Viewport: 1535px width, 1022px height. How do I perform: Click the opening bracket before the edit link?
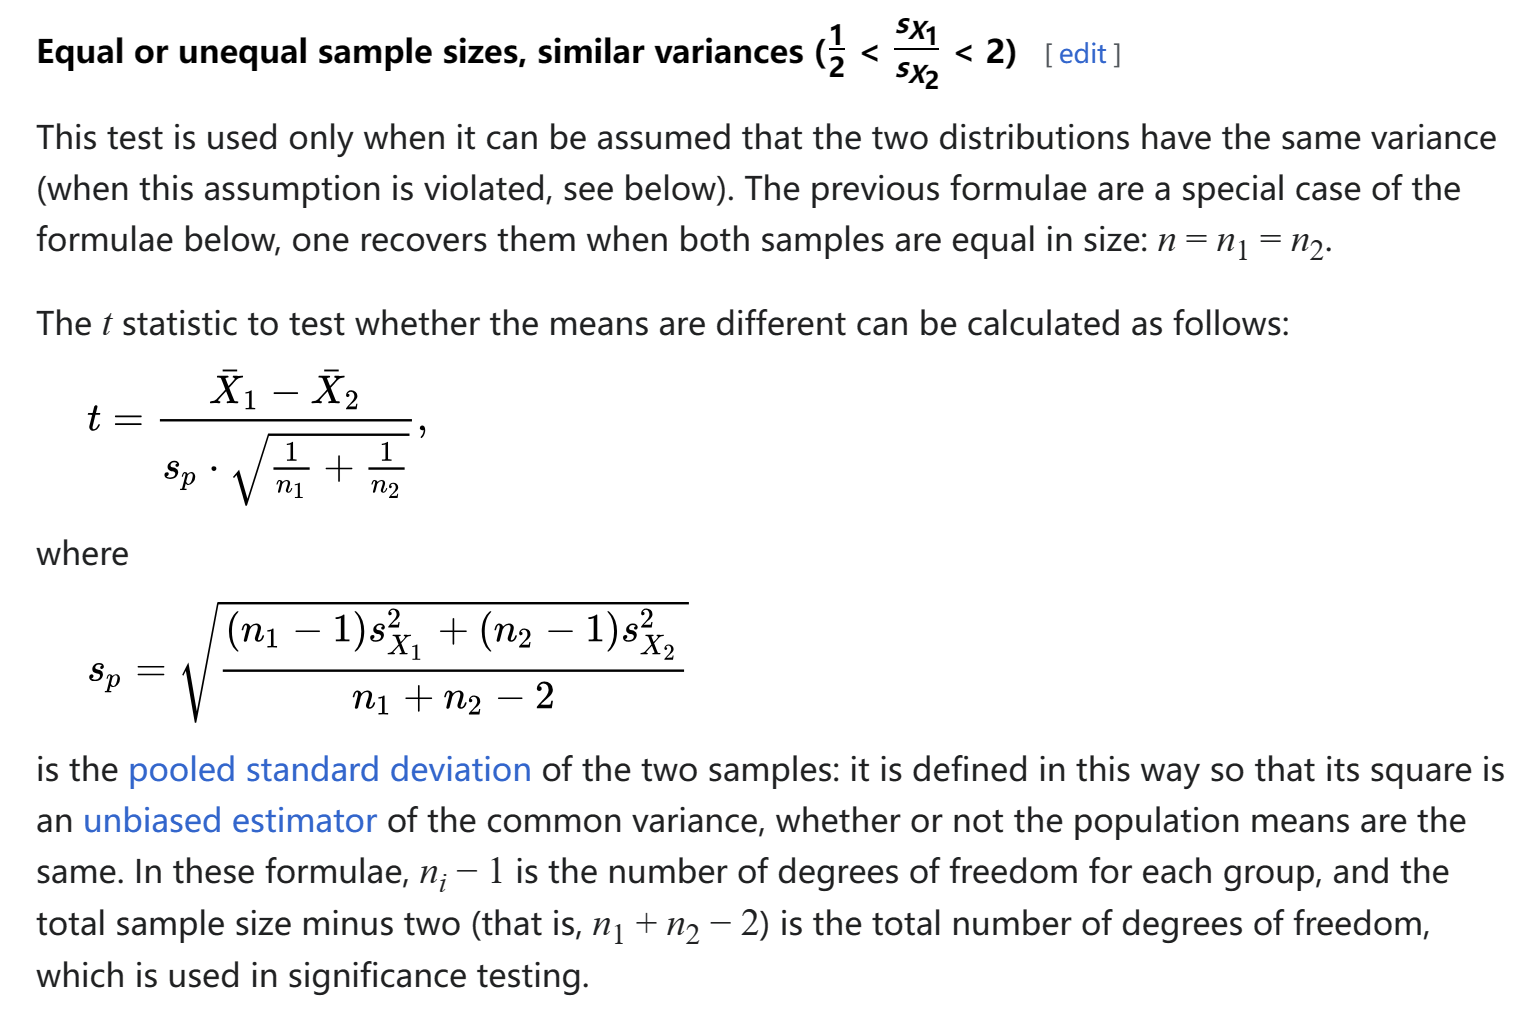tap(1048, 54)
